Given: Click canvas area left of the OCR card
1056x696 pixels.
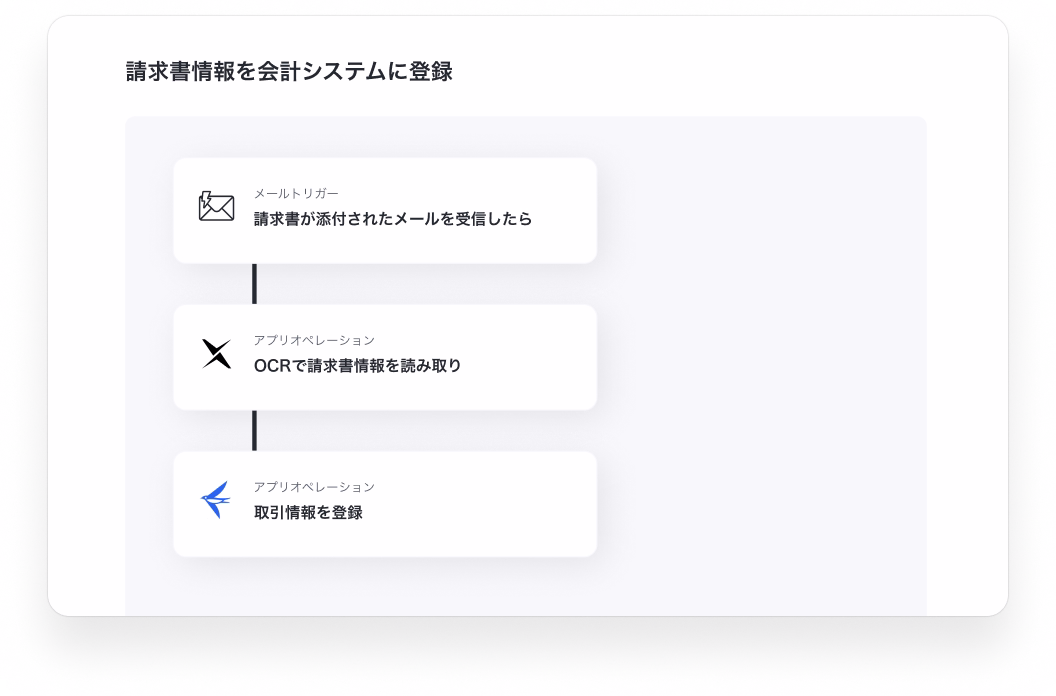Looking at the screenshot, I should click(x=150, y=357).
